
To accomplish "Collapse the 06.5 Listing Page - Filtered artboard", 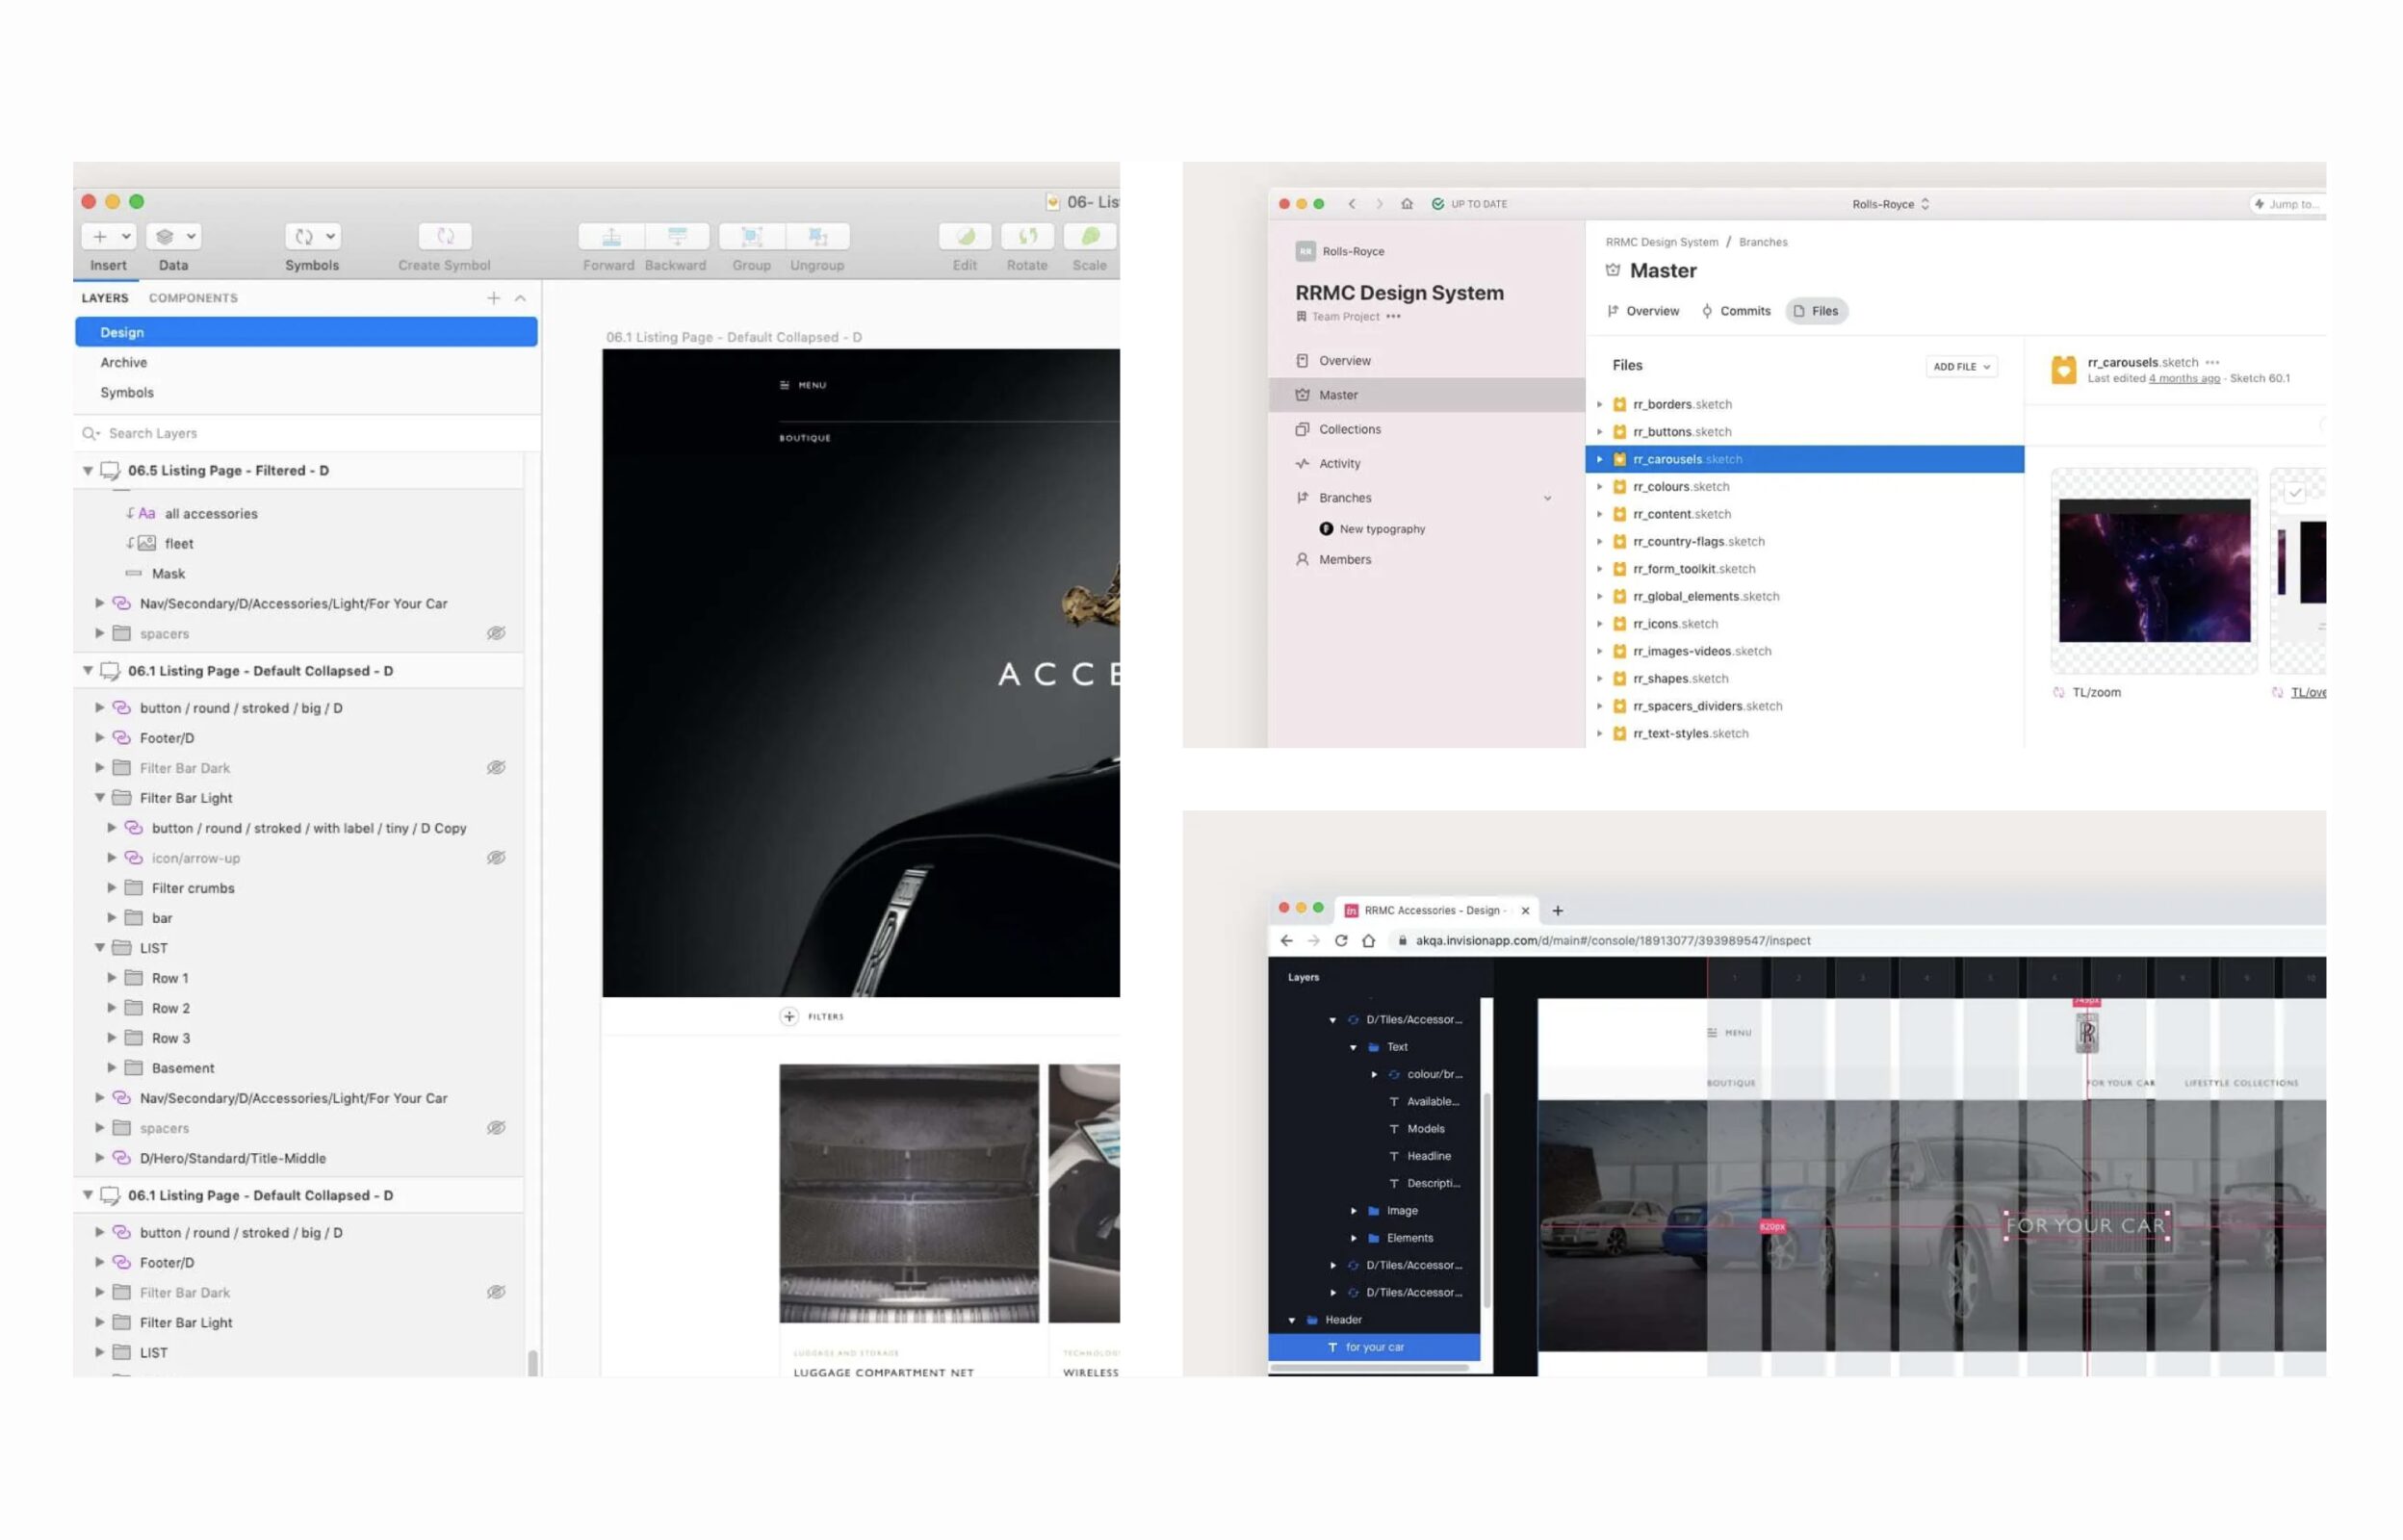I will 88,470.
